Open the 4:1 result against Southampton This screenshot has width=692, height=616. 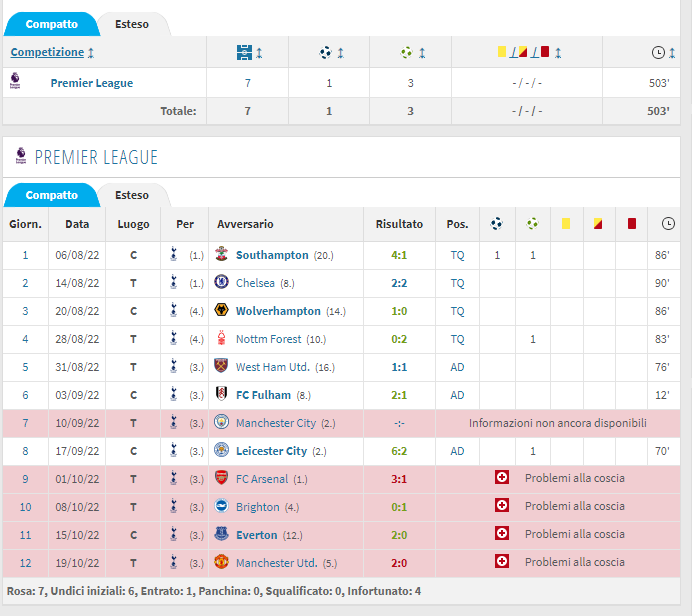(399, 255)
